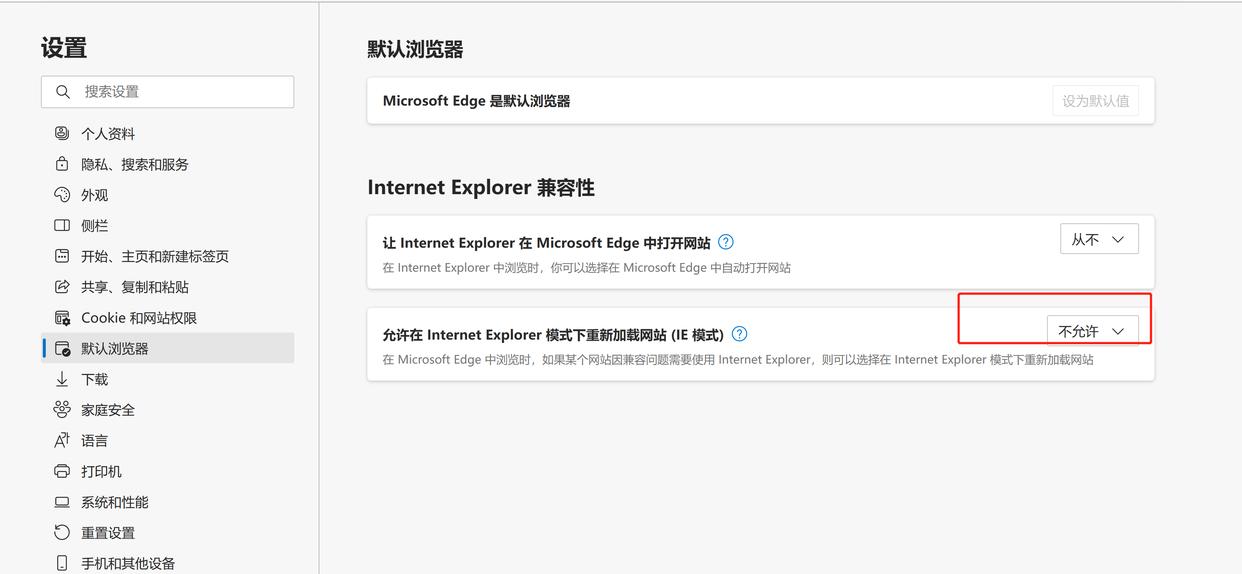
Task: Click the 设置 page title
Action: click(x=64, y=48)
